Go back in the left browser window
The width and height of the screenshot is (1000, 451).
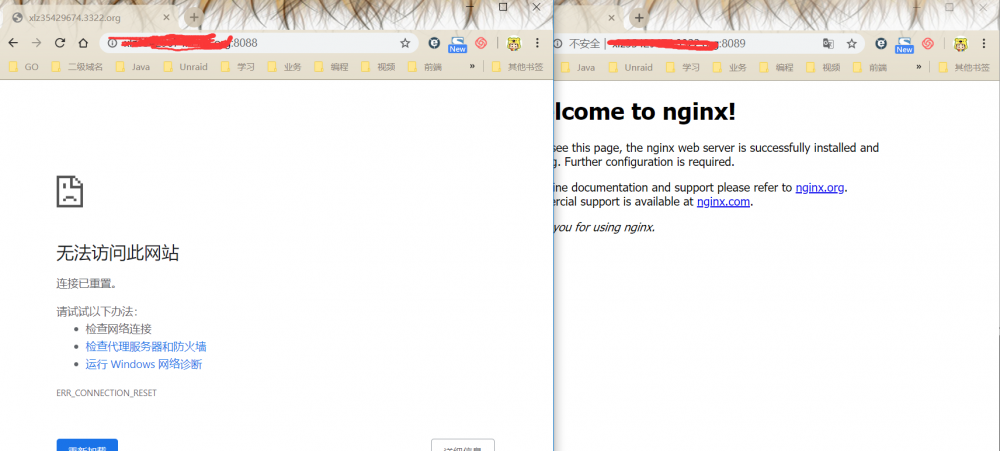[x=13, y=43]
